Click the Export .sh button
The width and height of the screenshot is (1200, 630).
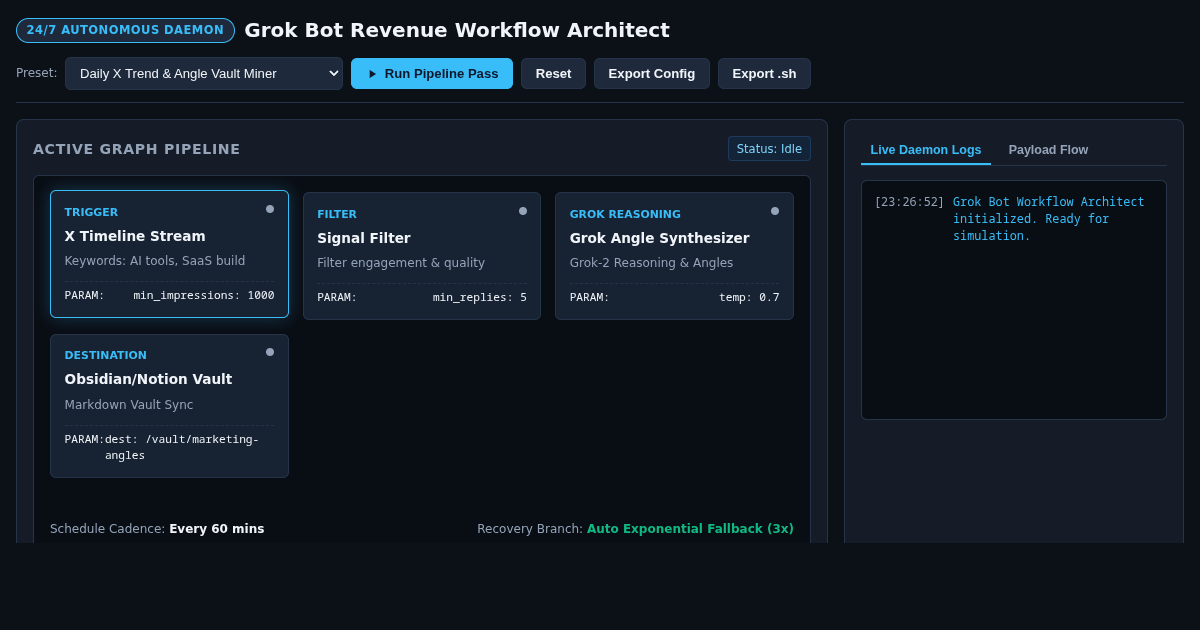[x=764, y=73]
